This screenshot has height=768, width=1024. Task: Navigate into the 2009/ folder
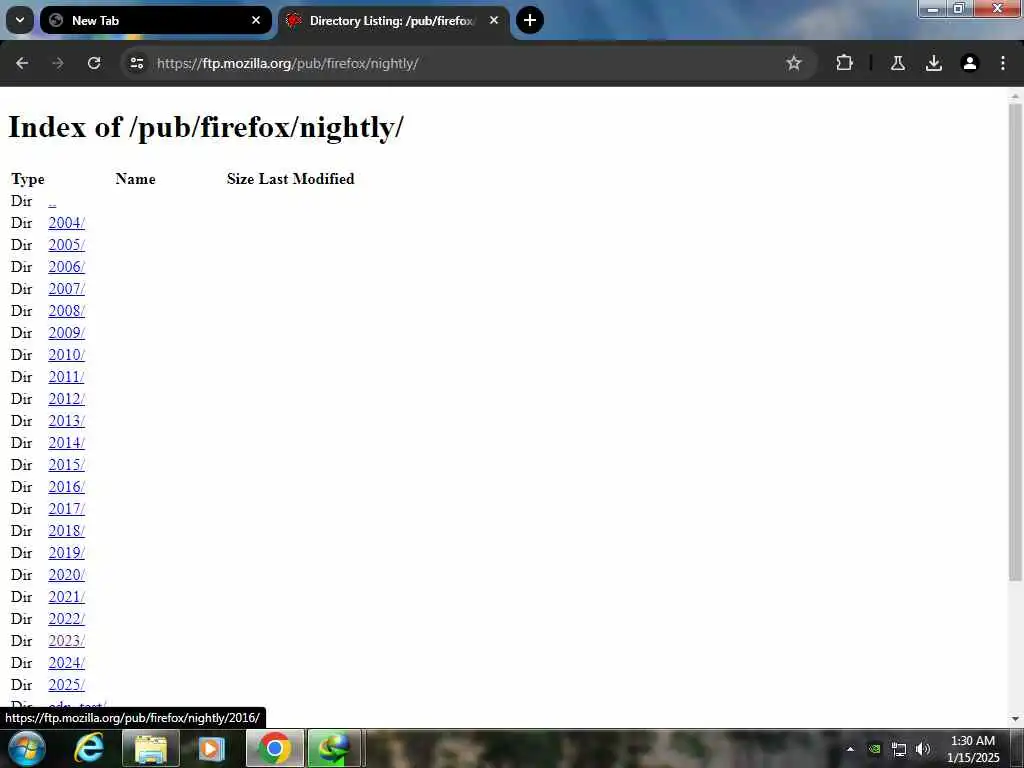(67, 333)
